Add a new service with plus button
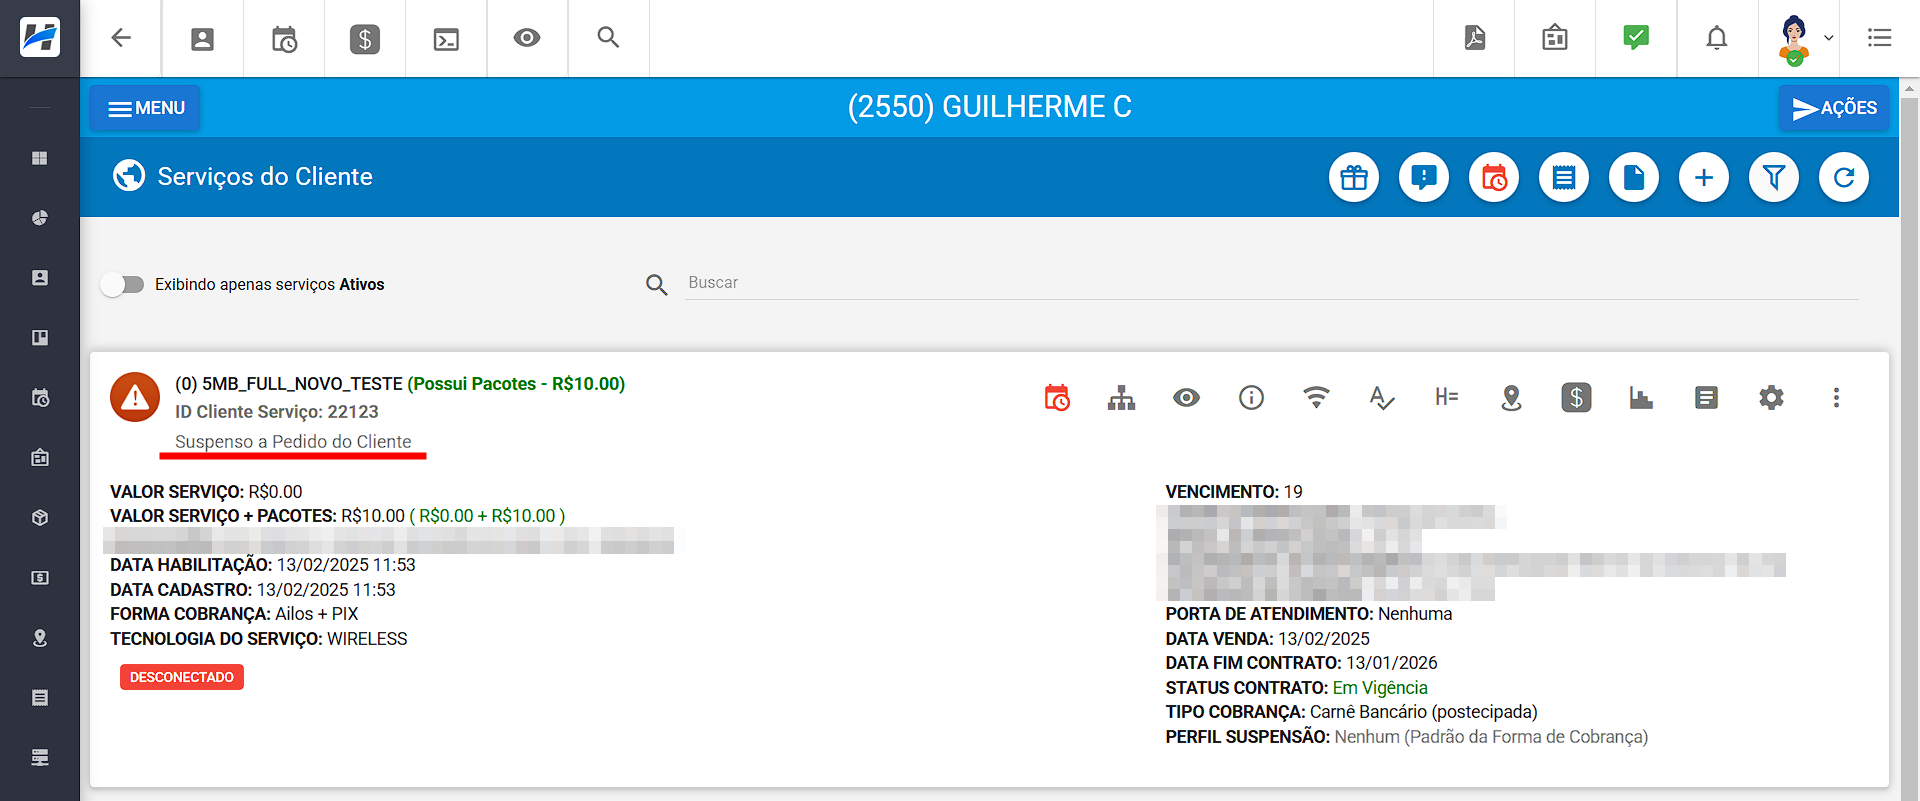1920x801 pixels. click(x=1704, y=177)
